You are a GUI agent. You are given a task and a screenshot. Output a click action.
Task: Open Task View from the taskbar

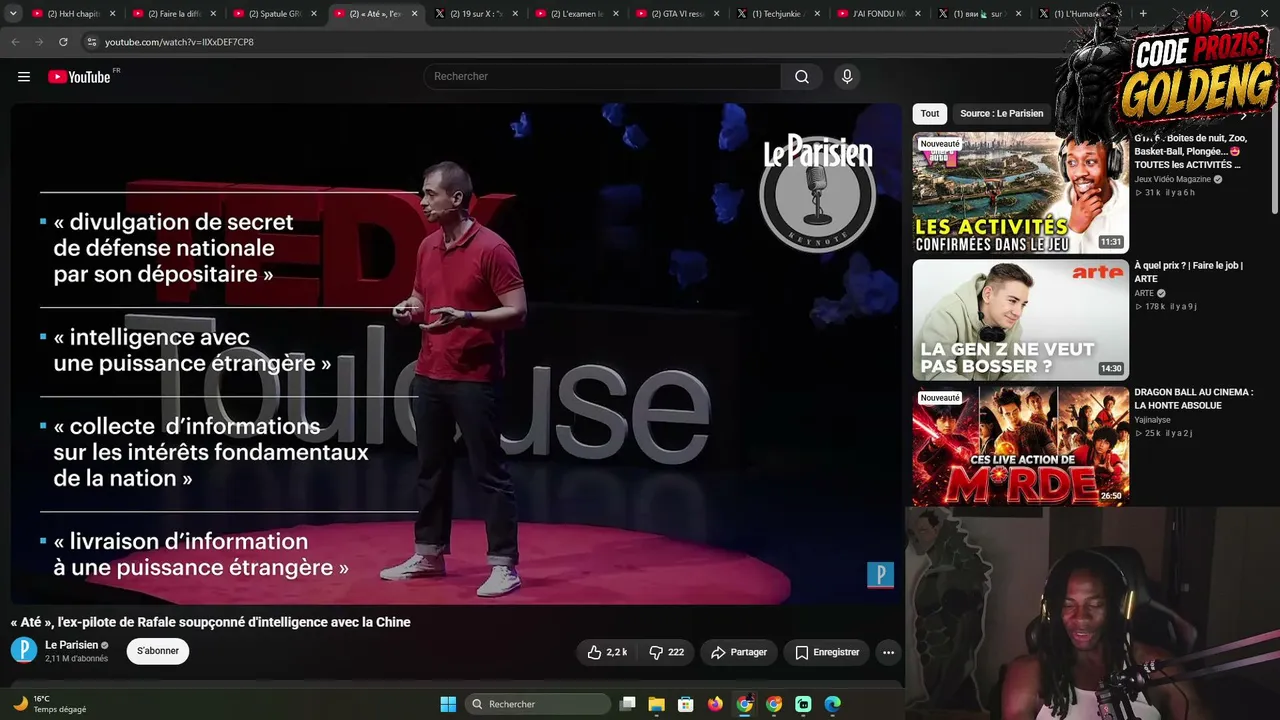628,704
